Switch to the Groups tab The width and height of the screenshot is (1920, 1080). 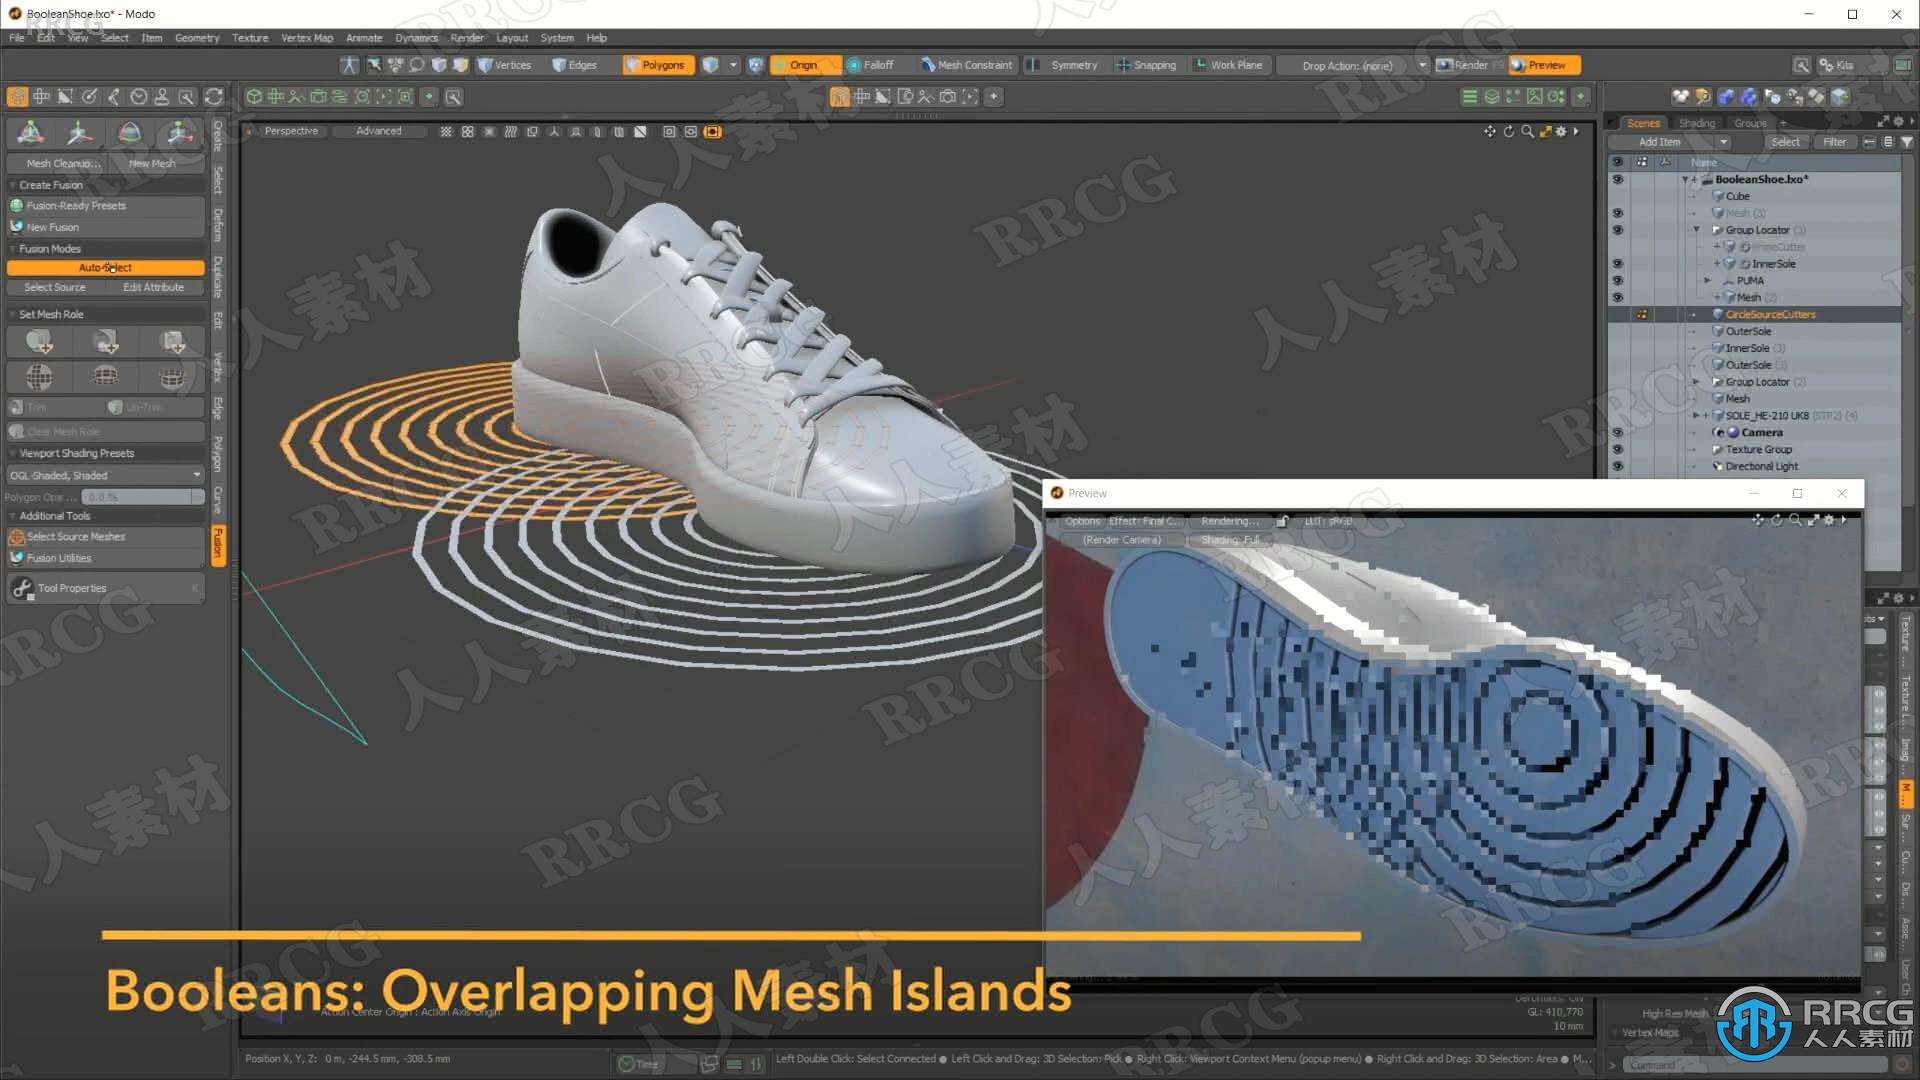point(1750,123)
